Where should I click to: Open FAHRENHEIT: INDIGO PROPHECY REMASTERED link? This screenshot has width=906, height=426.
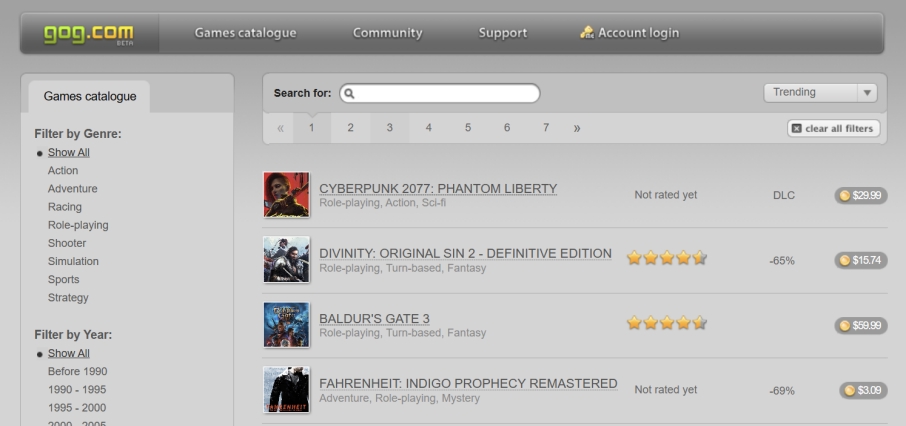click(x=468, y=383)
